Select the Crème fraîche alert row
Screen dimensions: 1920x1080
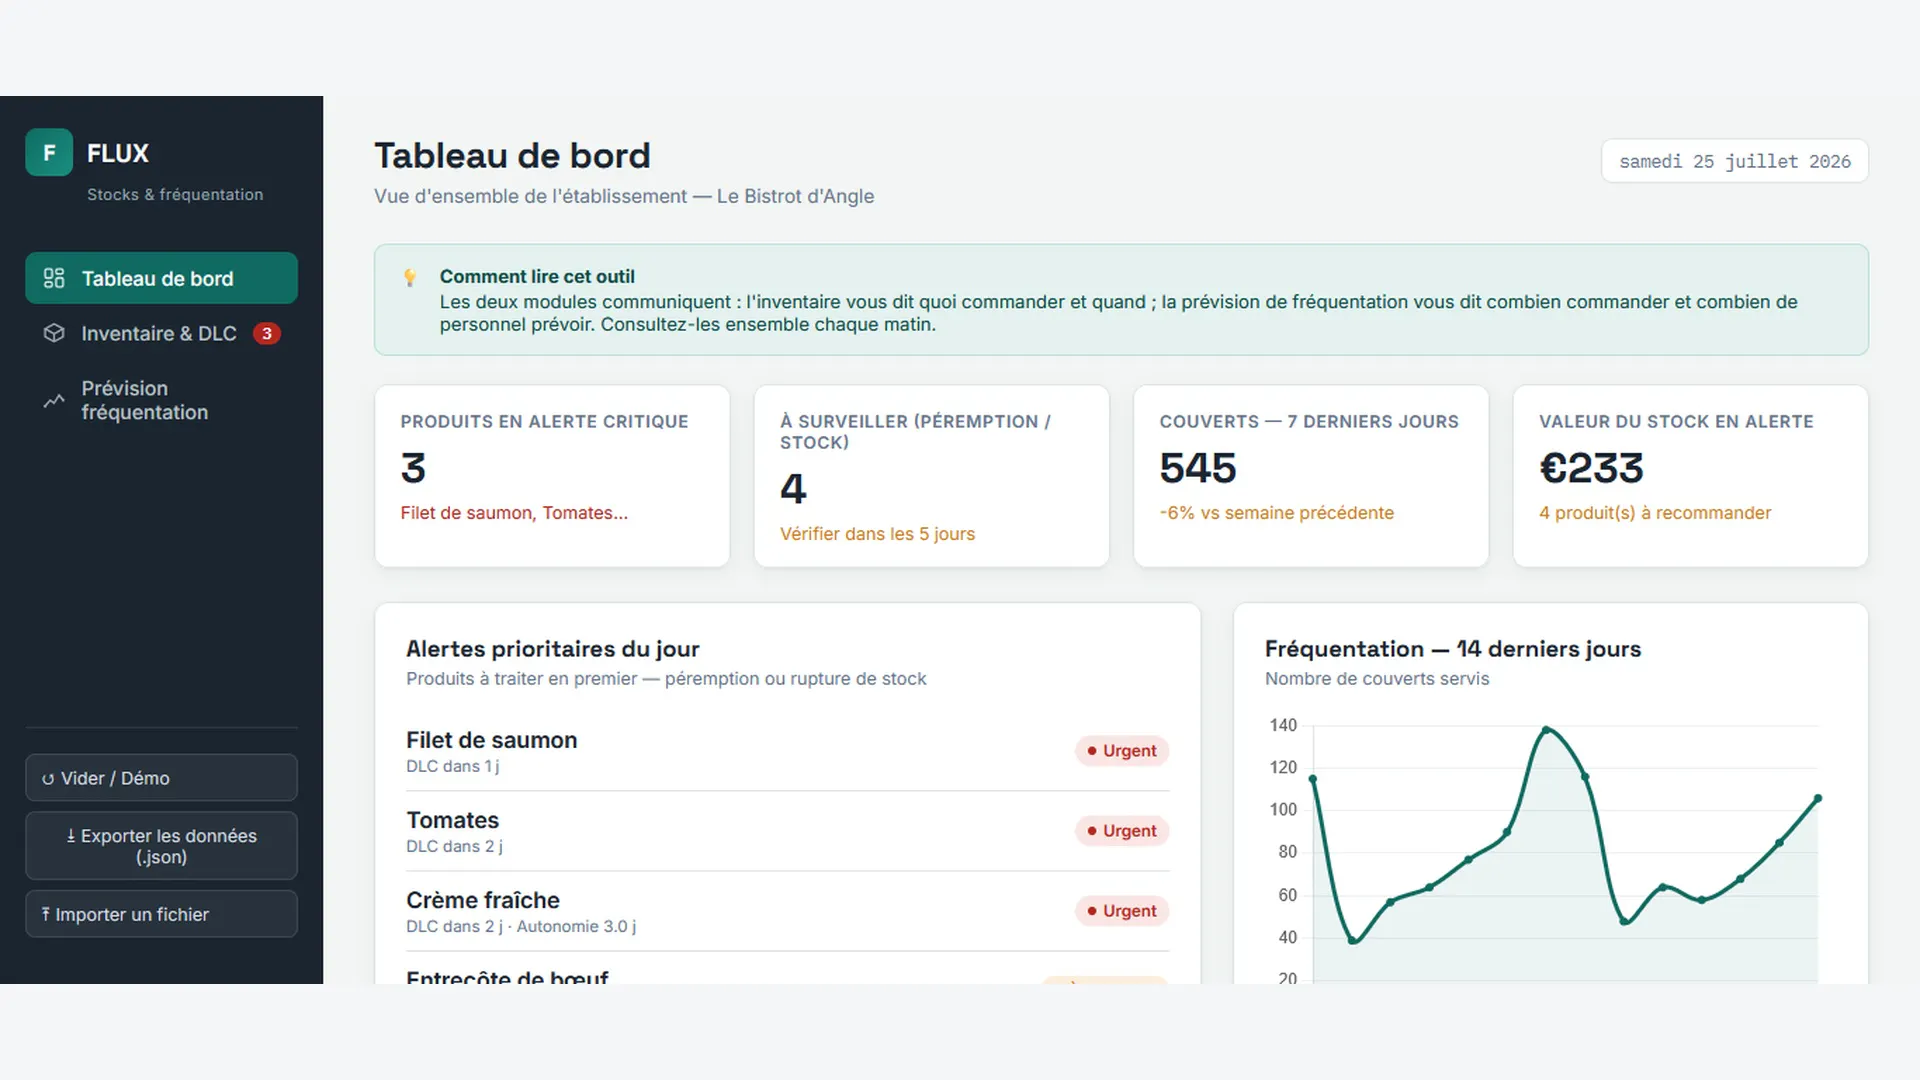tap(787, 911)
